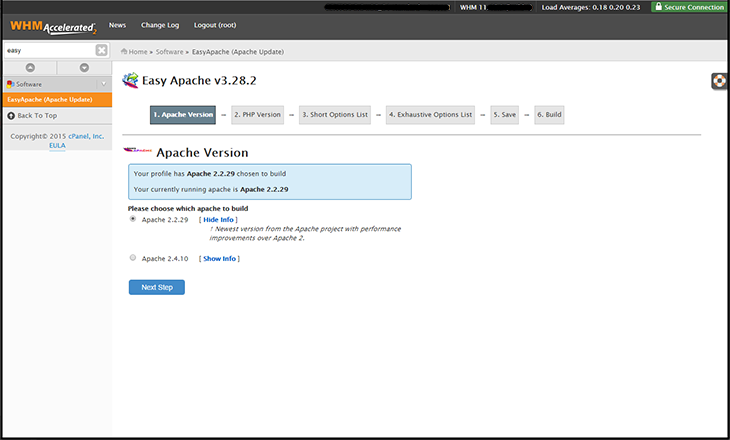Click the EasyApache (Apache Update) breadcrumb text
730x440 pixels.
pyautogui.click(x=238, y=52)
